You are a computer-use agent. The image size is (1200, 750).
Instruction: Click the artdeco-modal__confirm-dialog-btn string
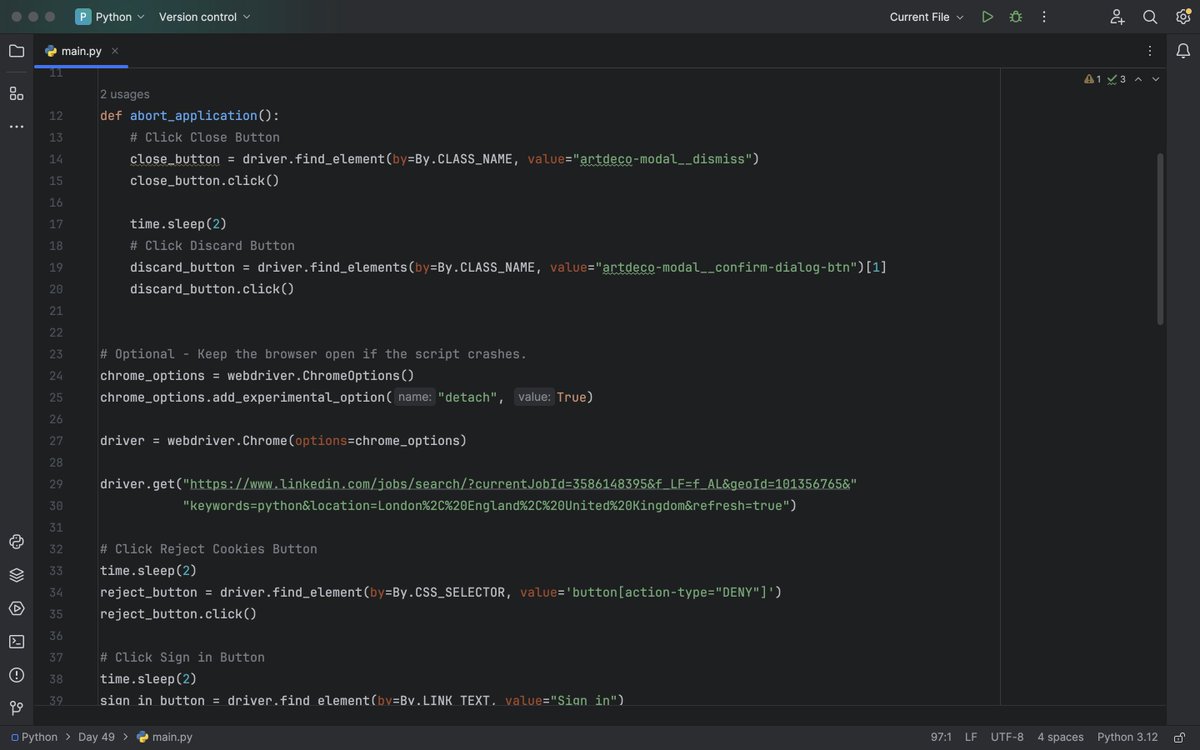coord(730,267)
